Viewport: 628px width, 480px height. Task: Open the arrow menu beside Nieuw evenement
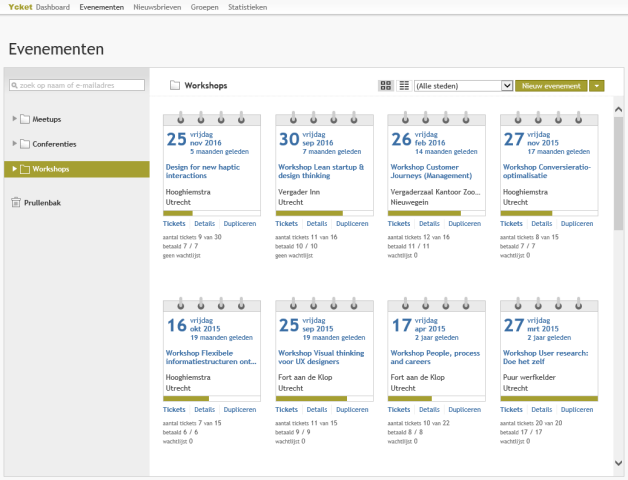(x=597, y=86)
